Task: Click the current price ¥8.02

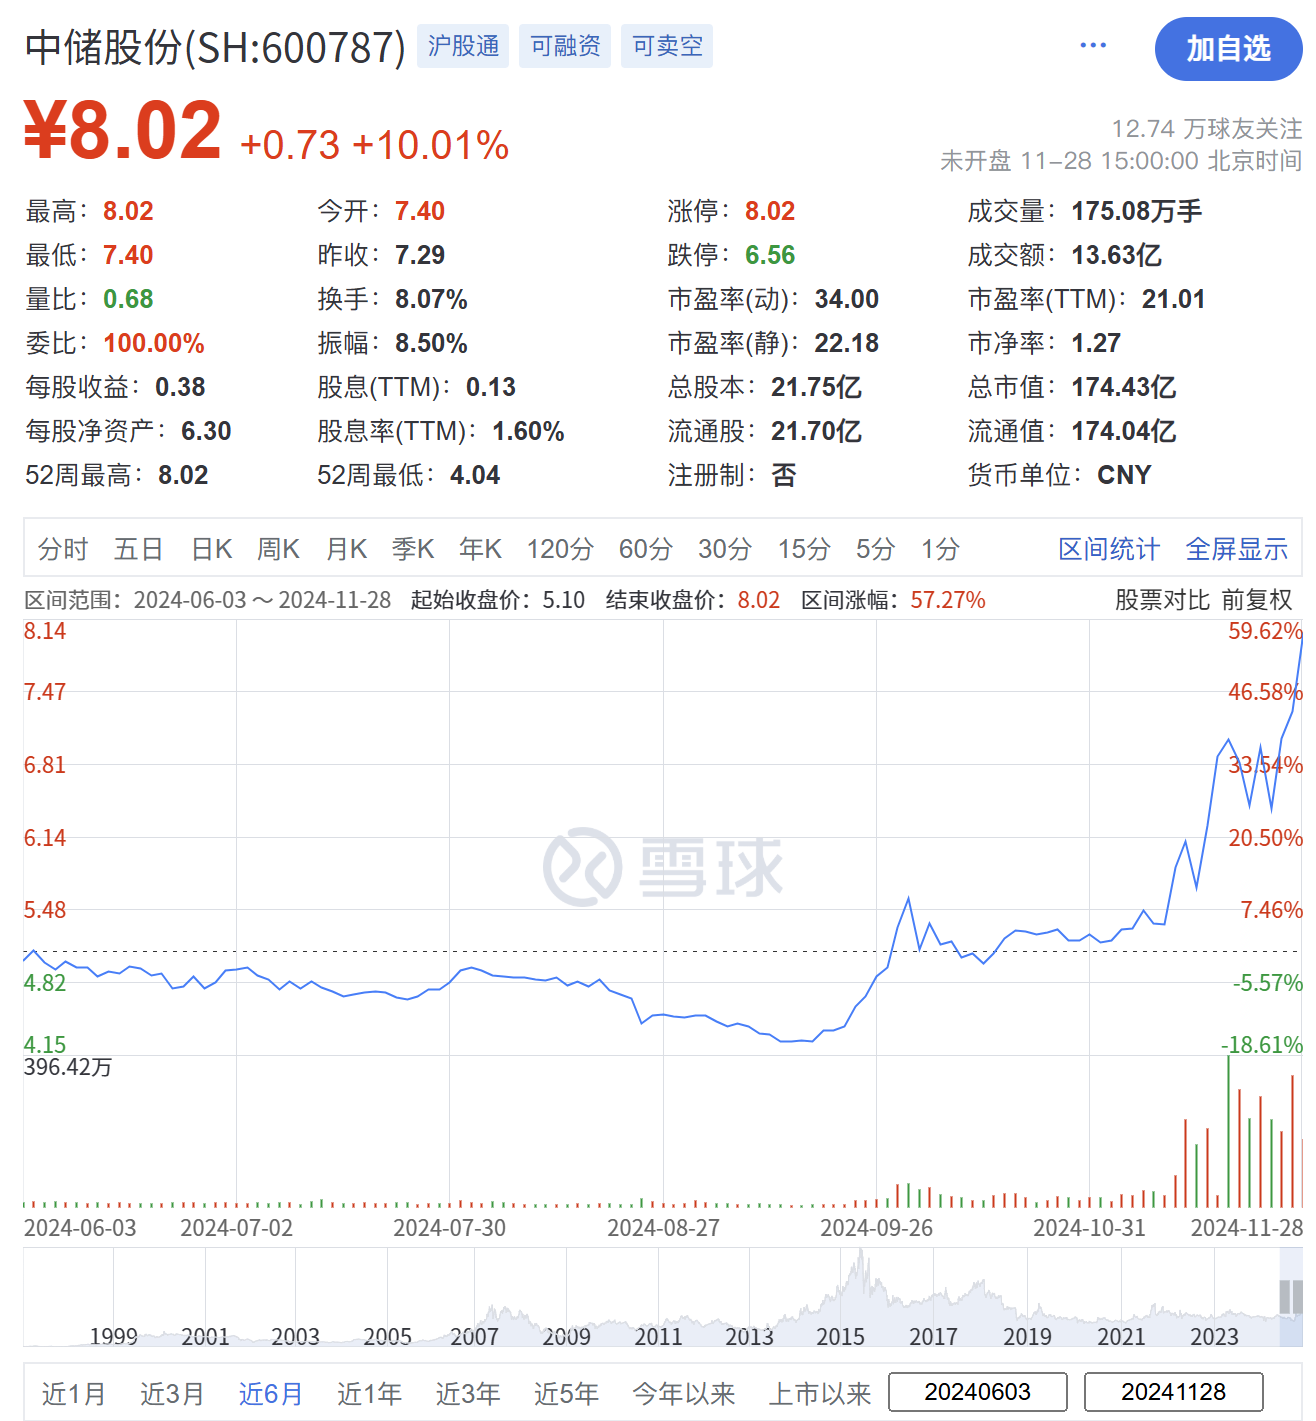Action: coord(123,130)
